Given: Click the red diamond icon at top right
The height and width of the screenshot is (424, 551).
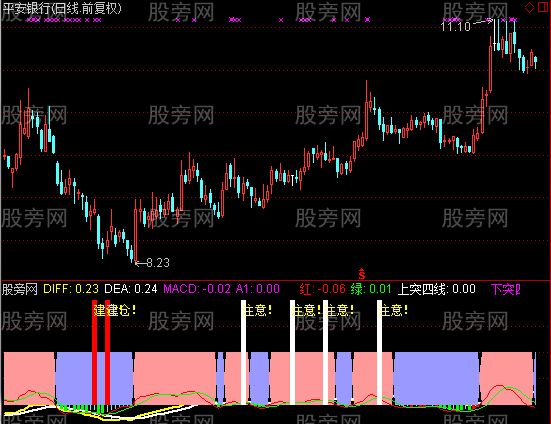Looking at the screenshot, I should tap(529, 8).
